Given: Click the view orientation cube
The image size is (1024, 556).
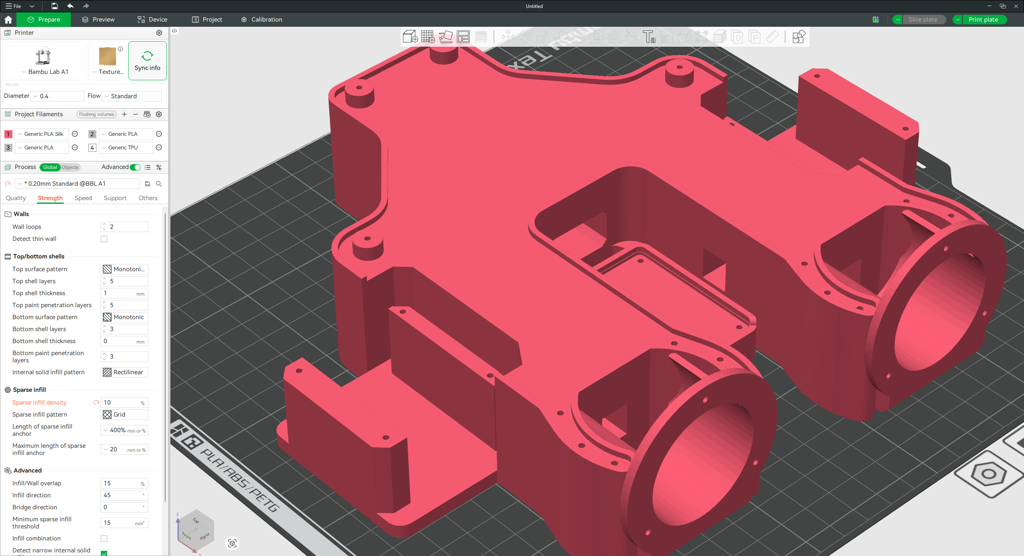Looking at the screenshot, I should point(196,530).
